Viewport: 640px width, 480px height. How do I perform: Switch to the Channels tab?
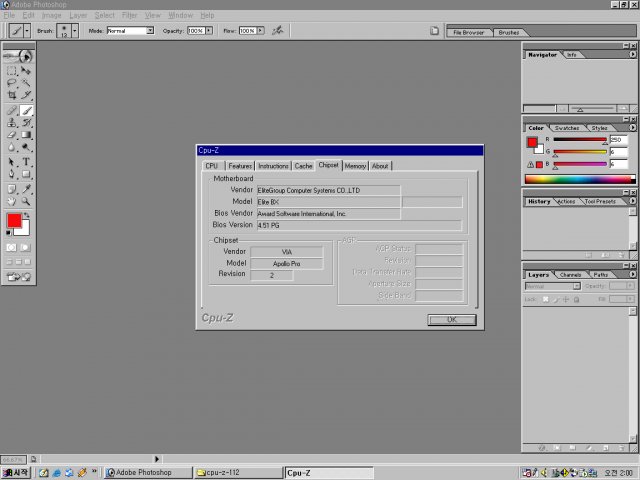coord(571,275)
